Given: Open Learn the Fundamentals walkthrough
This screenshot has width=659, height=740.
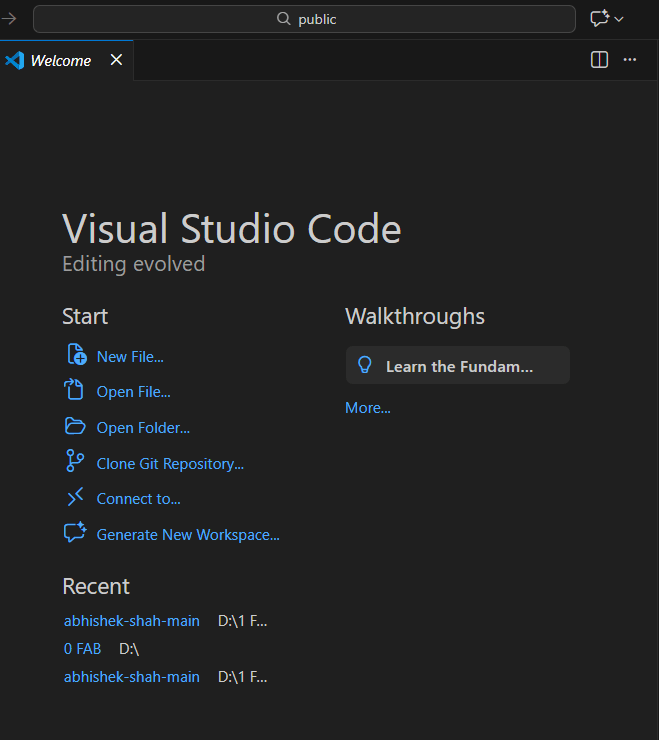Looking at the screenshot, I should [457, 365].
